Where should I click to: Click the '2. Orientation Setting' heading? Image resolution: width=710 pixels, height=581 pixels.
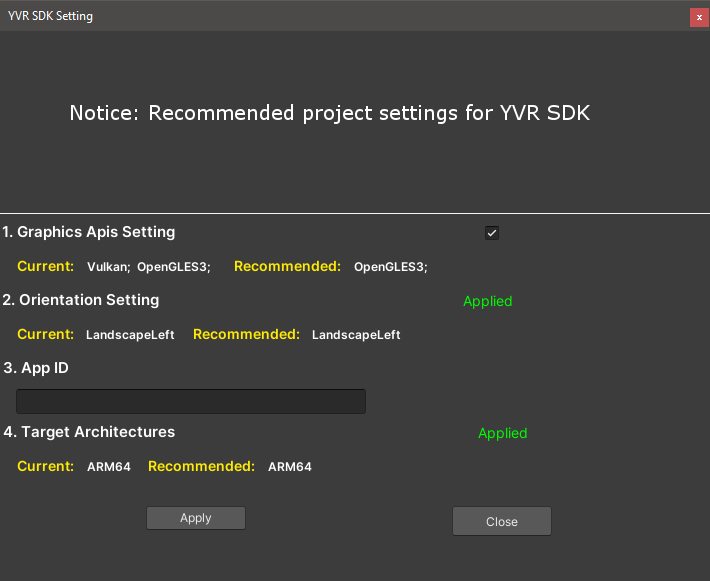click(81, 300)
